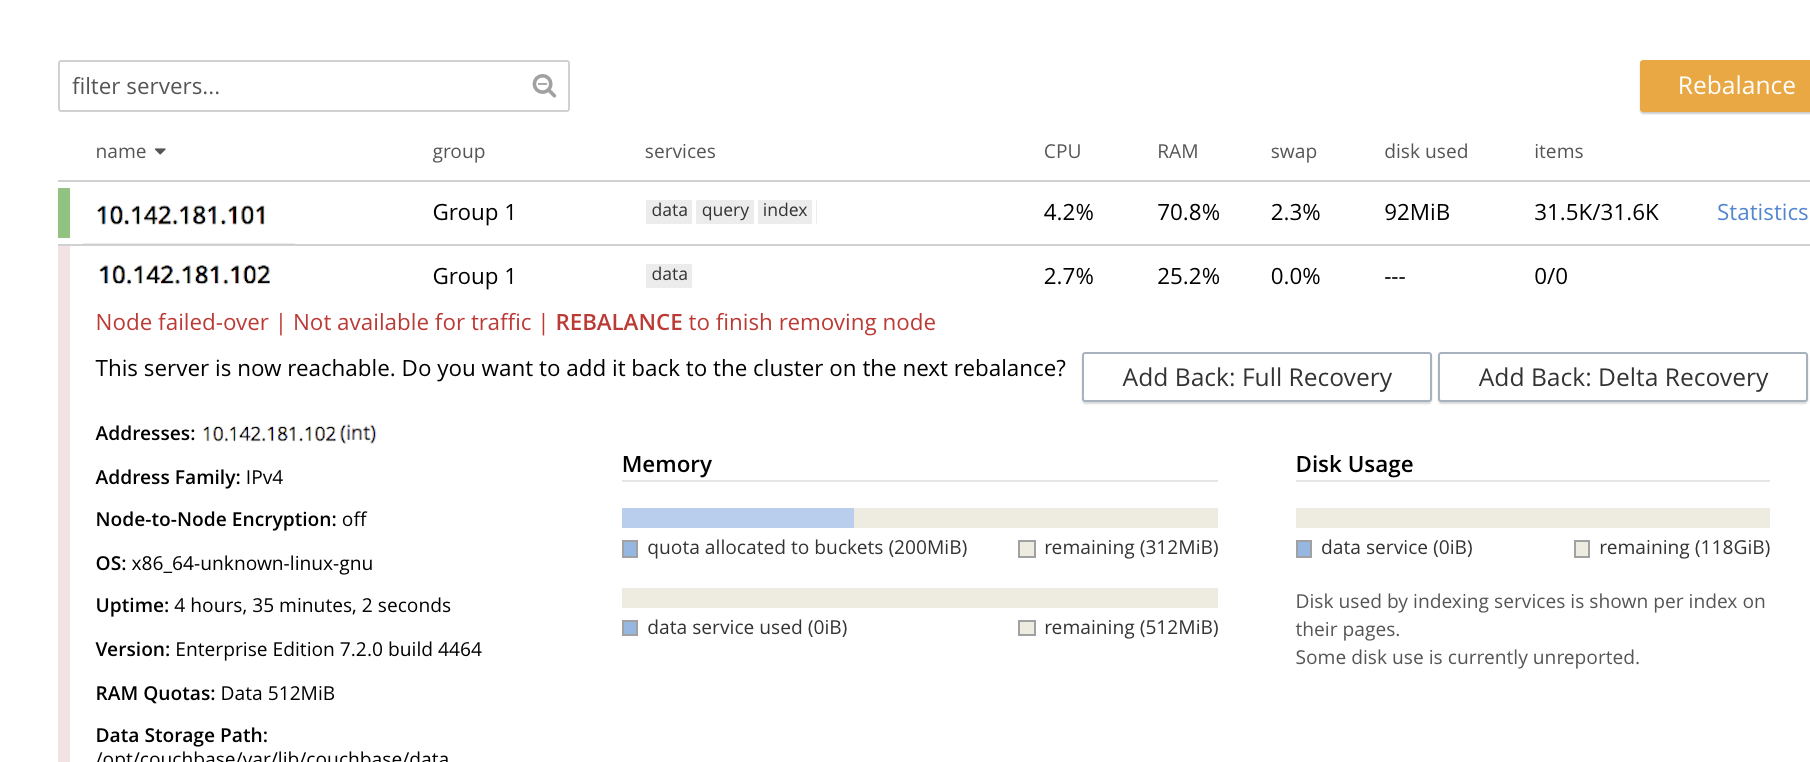Click the Disk Usage data service swatch

1304,549
